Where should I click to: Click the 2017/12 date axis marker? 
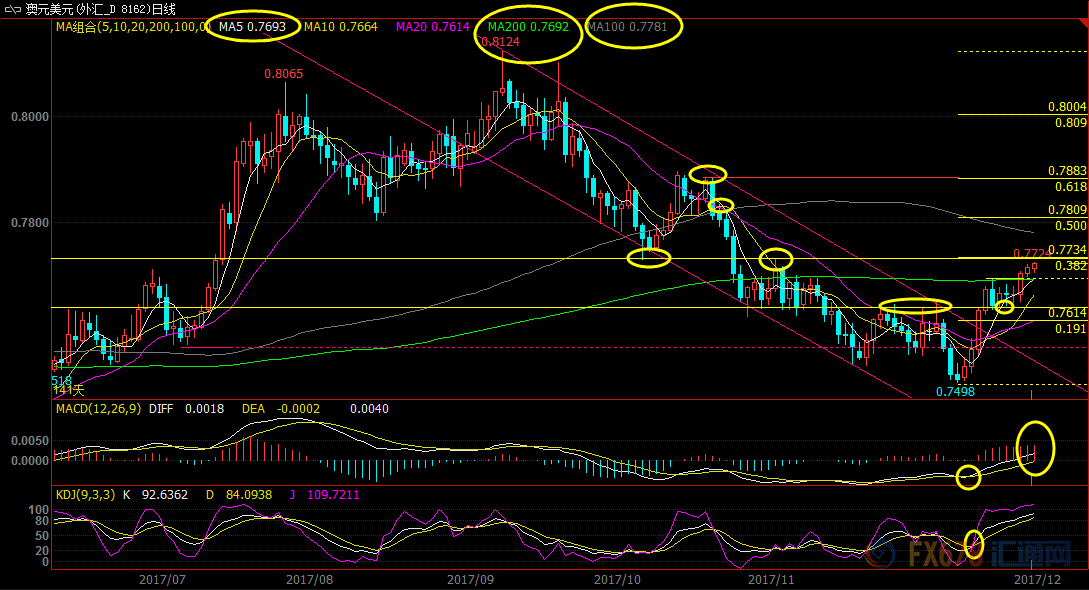tap(1037, 579)
